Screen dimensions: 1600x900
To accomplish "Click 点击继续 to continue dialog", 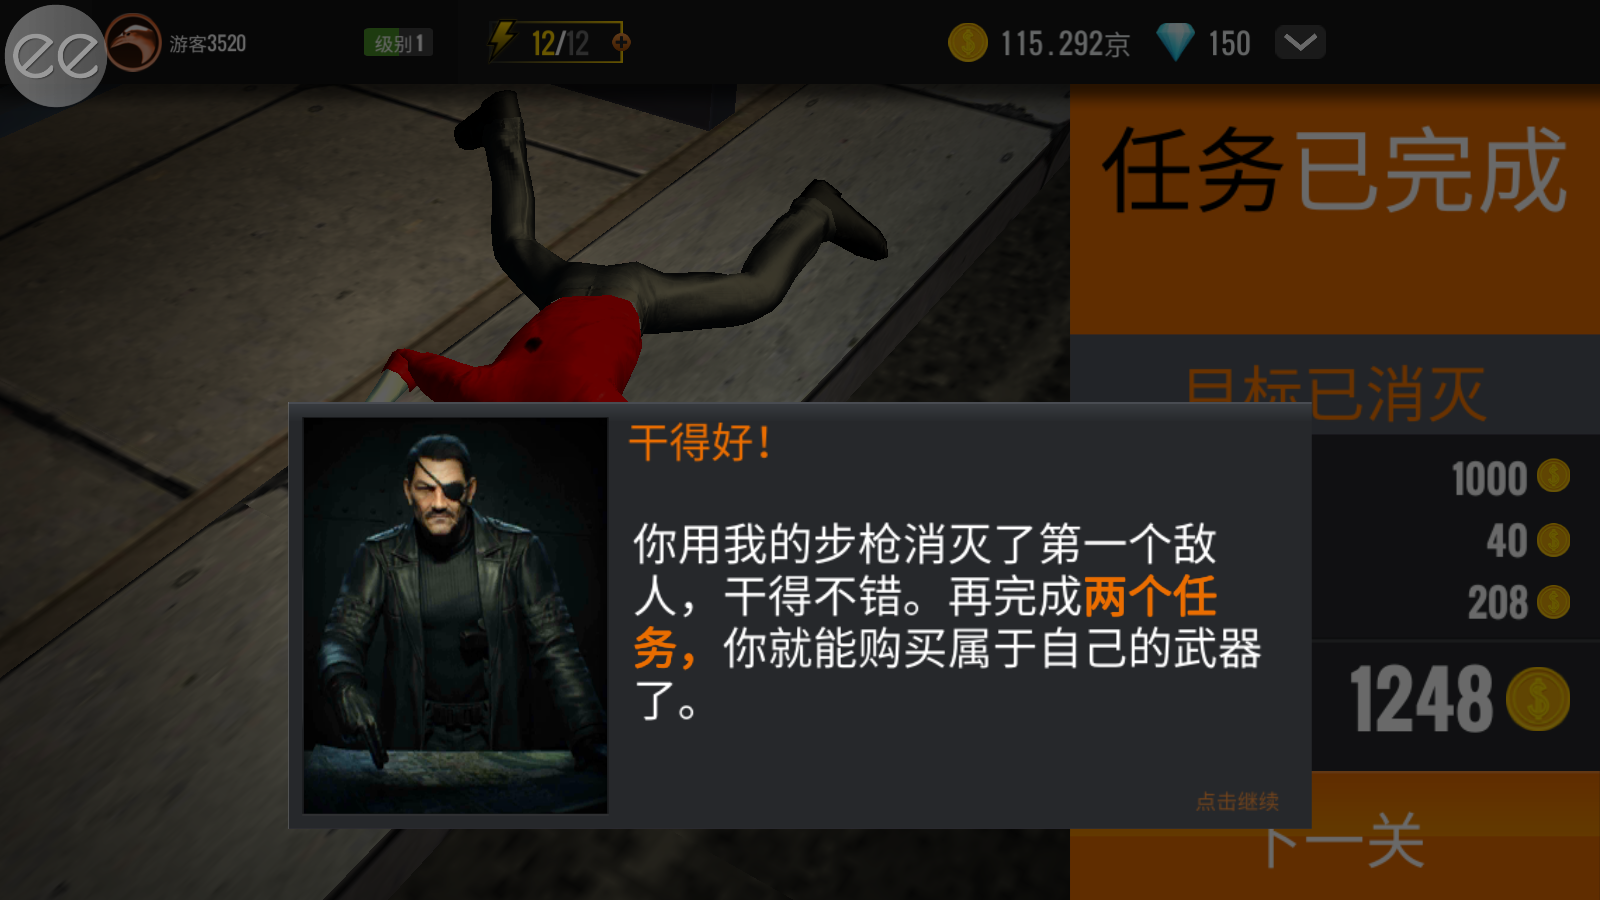I will [x=1237, y=801].
